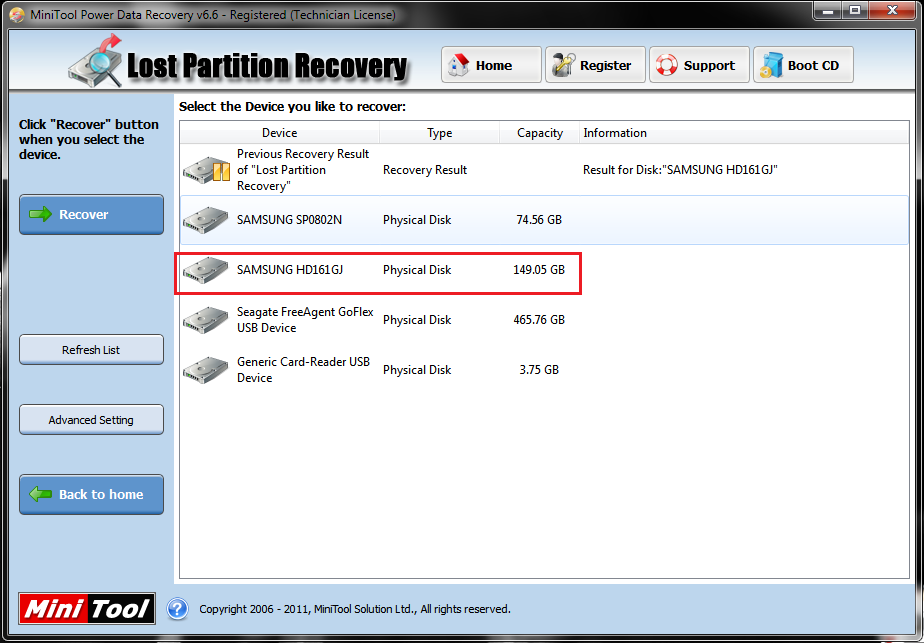Click the Recovery Result type cell

coord(425,170)
